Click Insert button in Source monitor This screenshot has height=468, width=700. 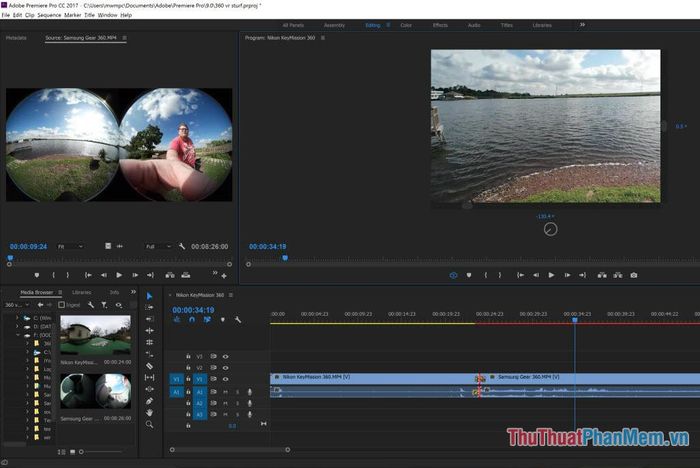(x=170, y=275)
